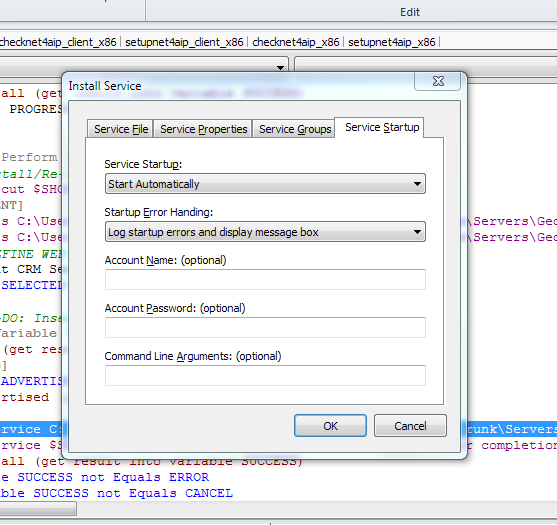The image size is (557, 525).
Task: Select the 'SUCCESS not Equals CANCEL' script line
Action: [117, 493]
